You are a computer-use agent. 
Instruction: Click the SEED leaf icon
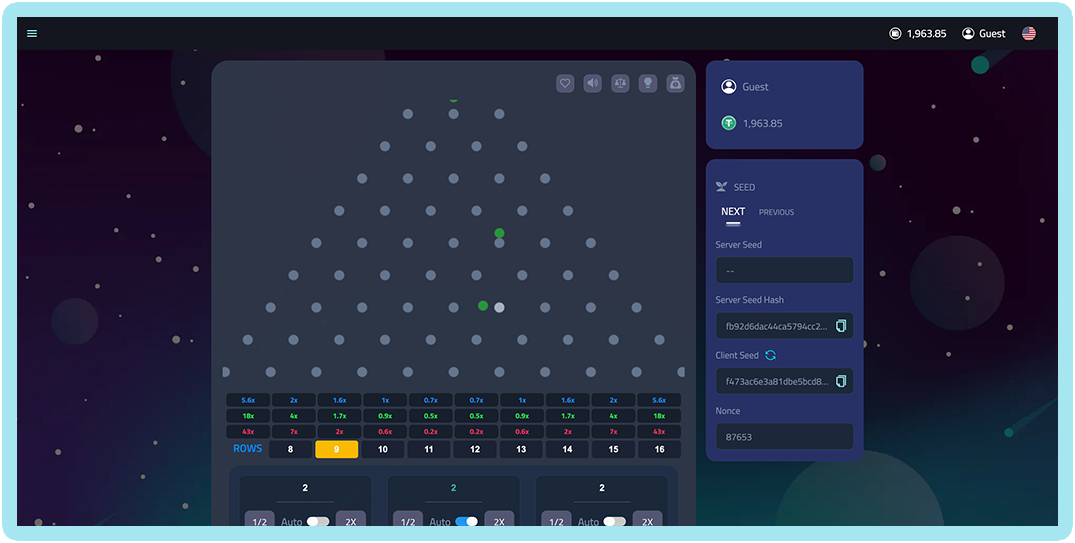721,186
